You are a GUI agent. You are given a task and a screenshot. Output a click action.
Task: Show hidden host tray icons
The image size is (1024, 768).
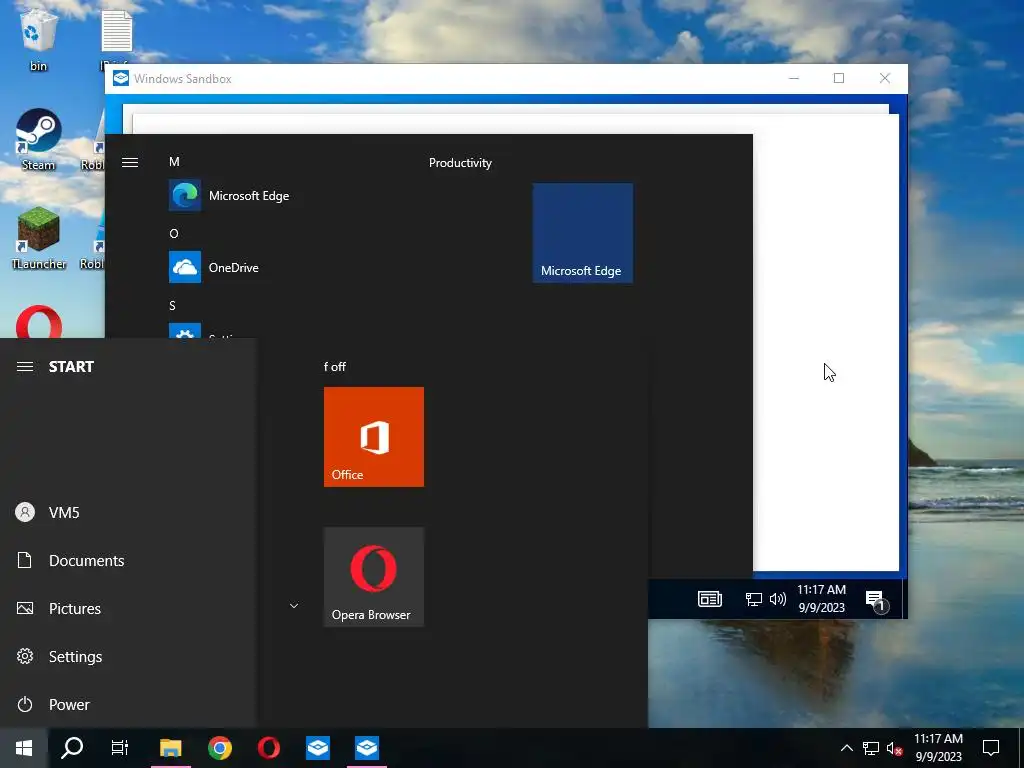[846, 748]
